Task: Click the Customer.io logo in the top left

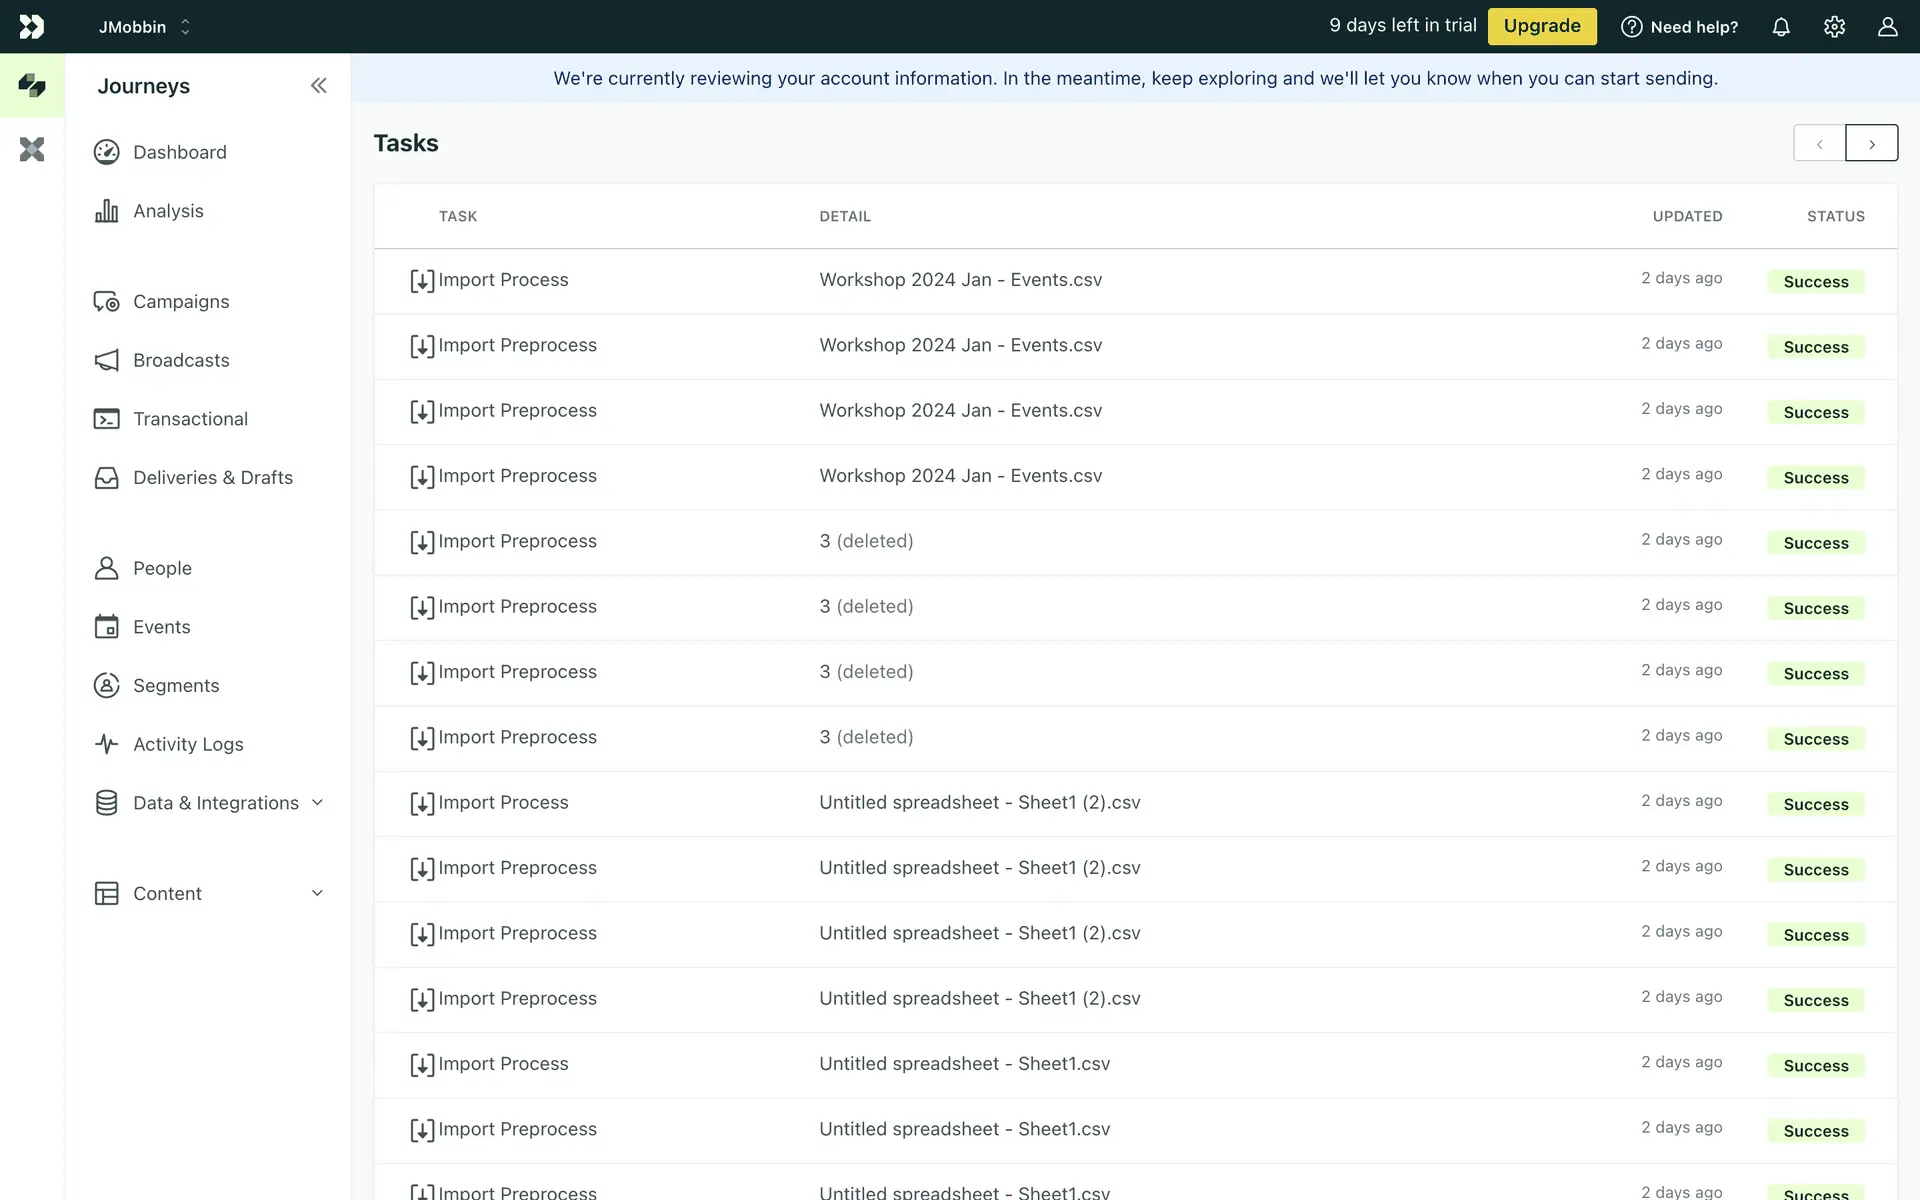Action: [32, 27]
